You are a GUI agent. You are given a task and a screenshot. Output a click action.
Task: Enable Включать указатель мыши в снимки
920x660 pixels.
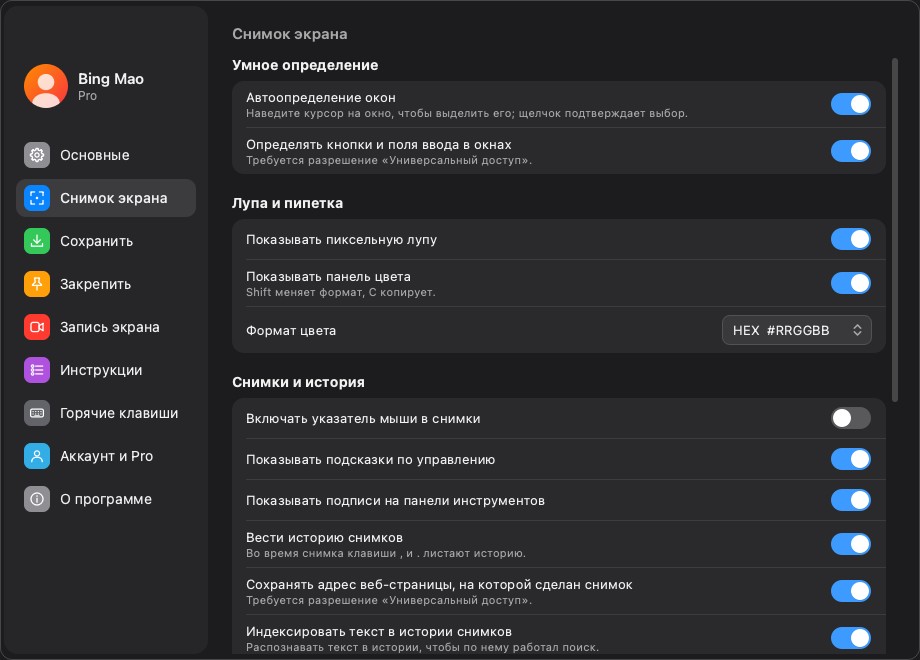click(851, 418)
